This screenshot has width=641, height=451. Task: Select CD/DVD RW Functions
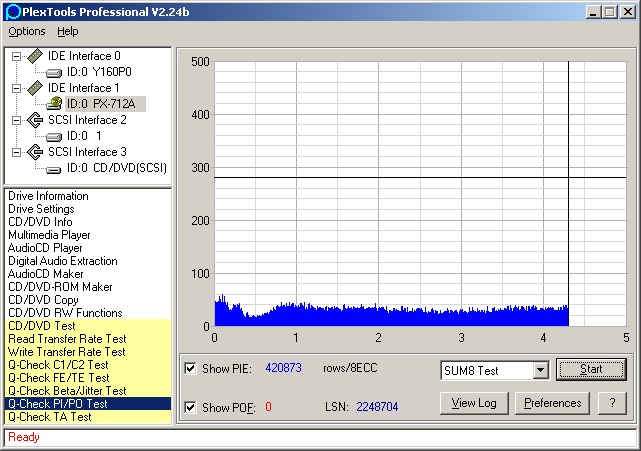pyautogui.click(x=65, y=313)
